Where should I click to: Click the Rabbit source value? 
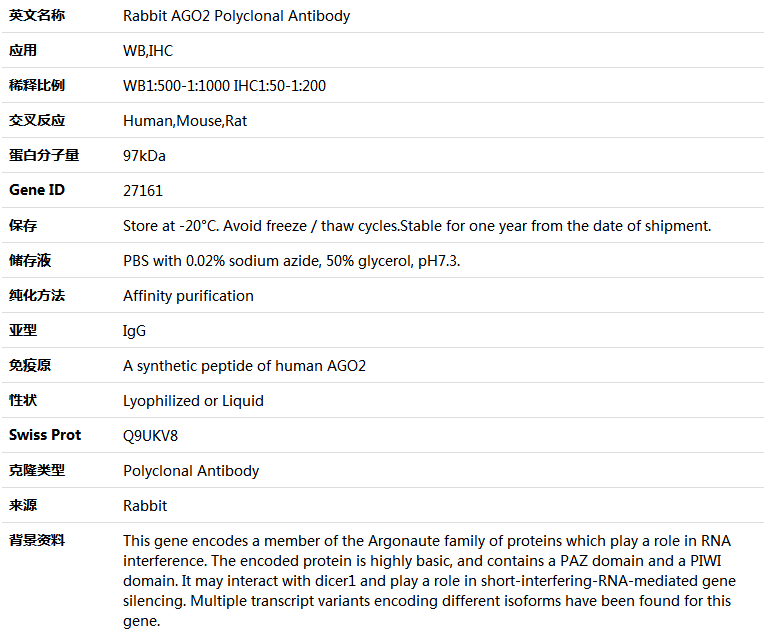[x=145, y=506]
